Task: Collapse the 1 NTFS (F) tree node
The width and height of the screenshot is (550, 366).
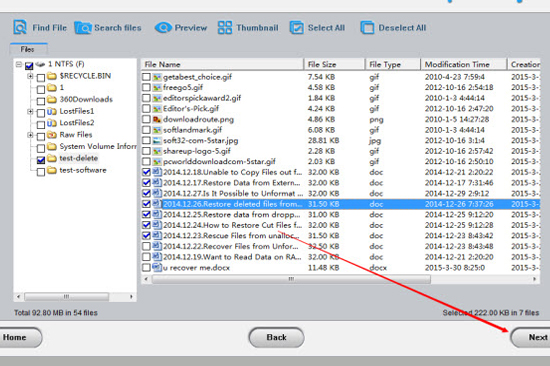Action: coord(19,64)
